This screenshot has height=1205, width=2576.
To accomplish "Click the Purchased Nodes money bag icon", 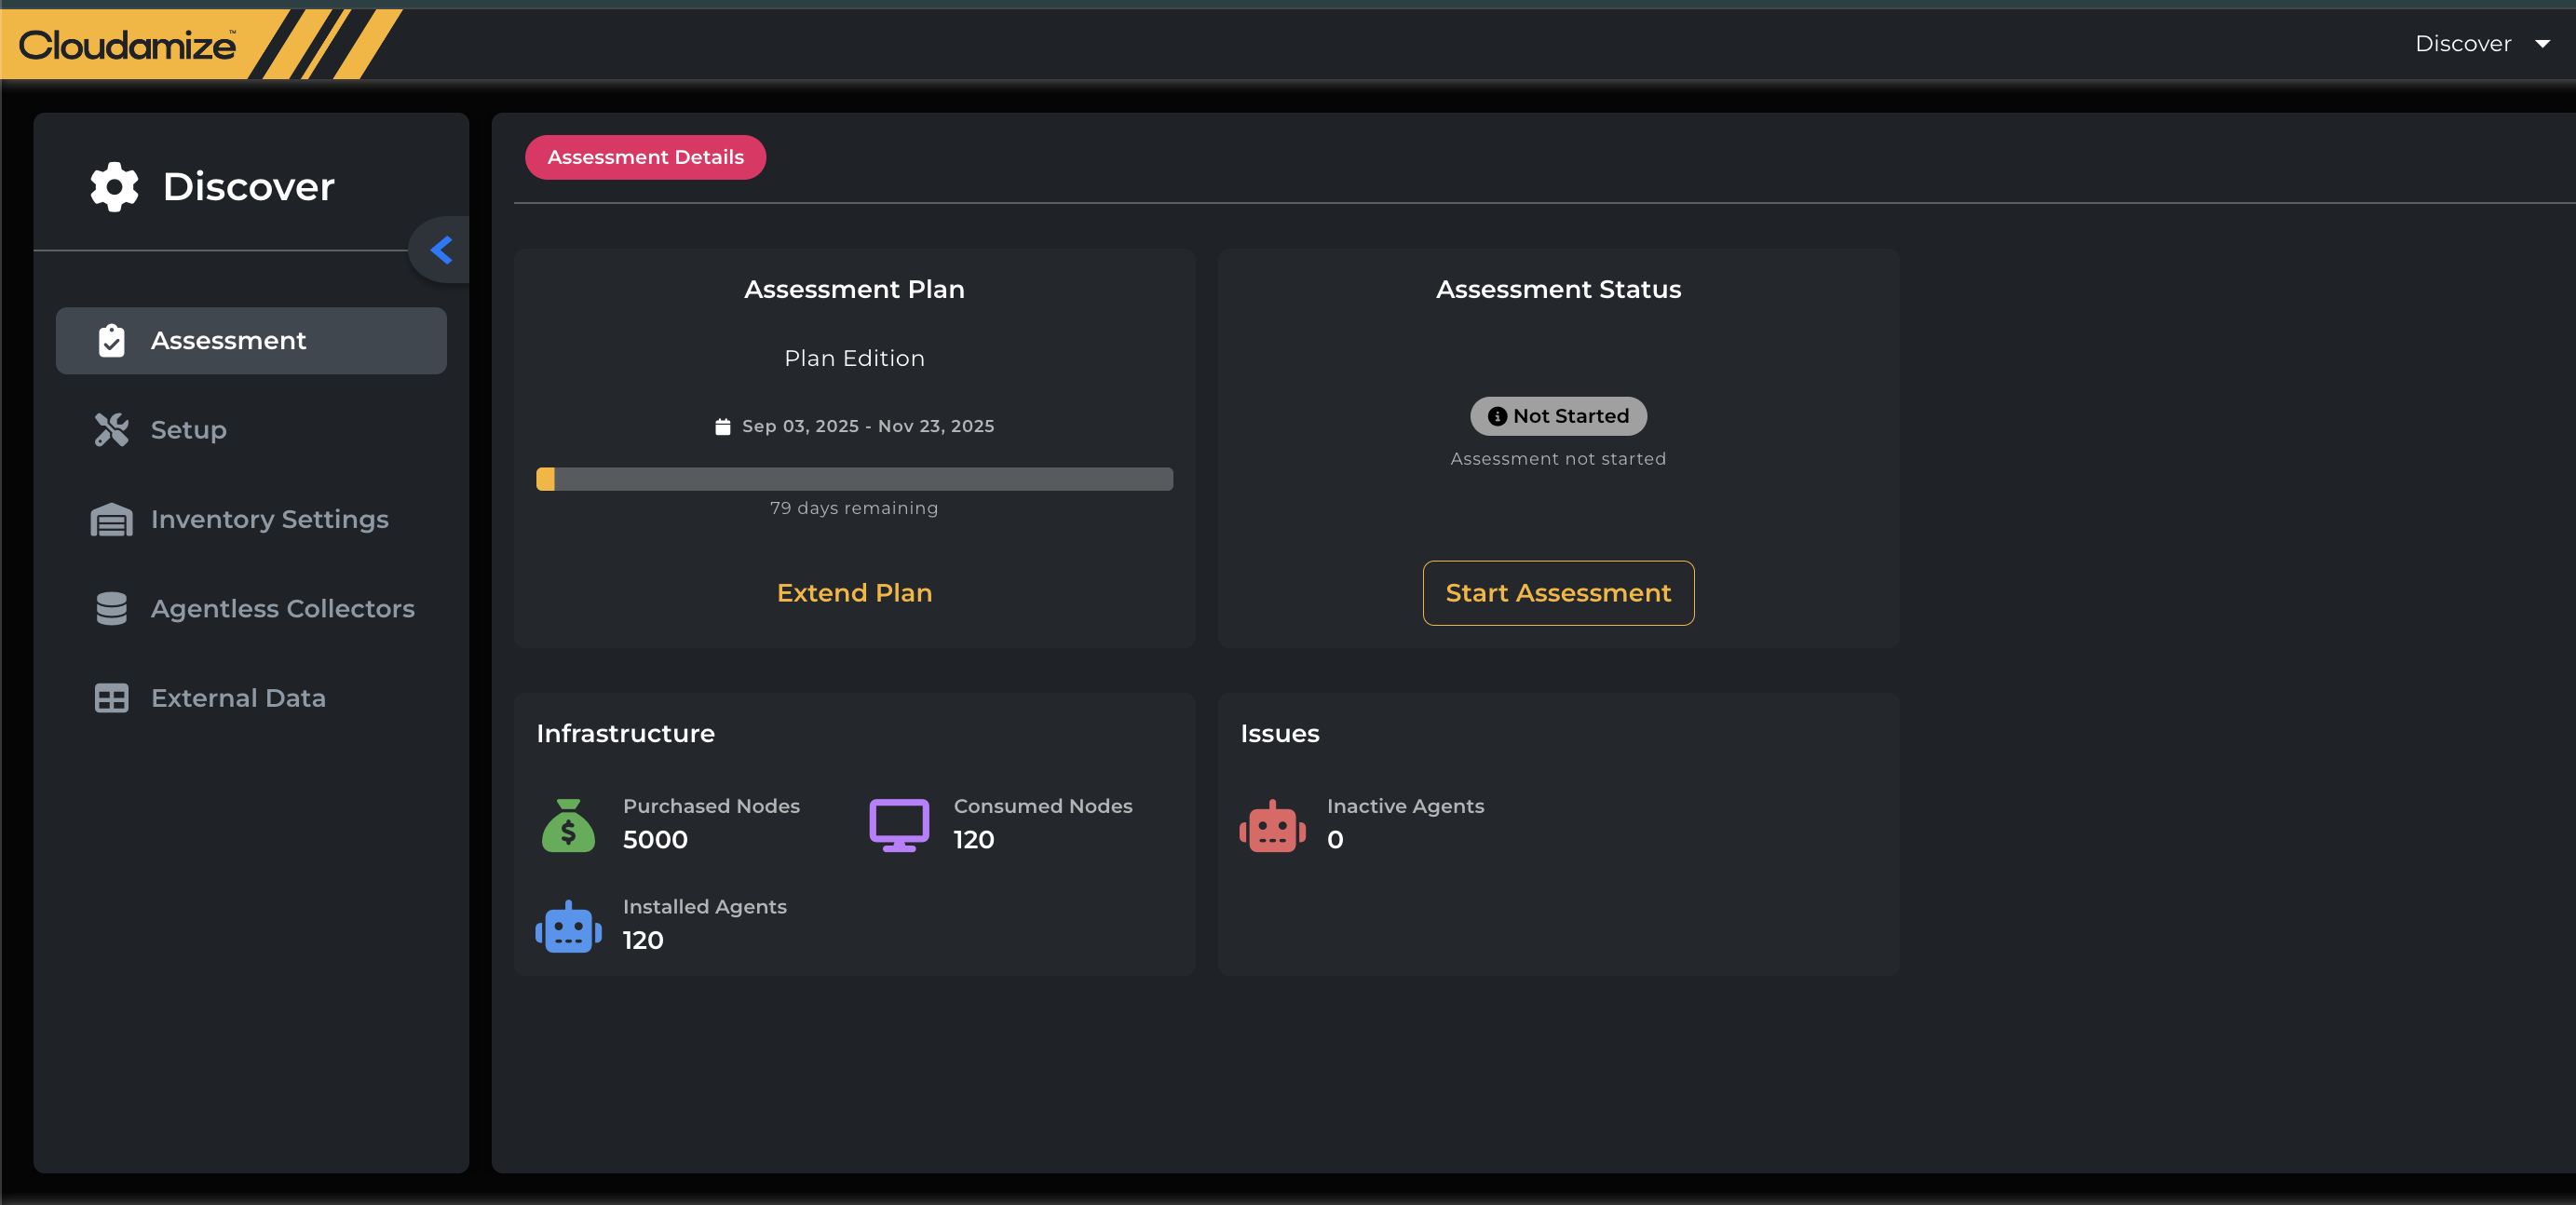I will (568, 826).
